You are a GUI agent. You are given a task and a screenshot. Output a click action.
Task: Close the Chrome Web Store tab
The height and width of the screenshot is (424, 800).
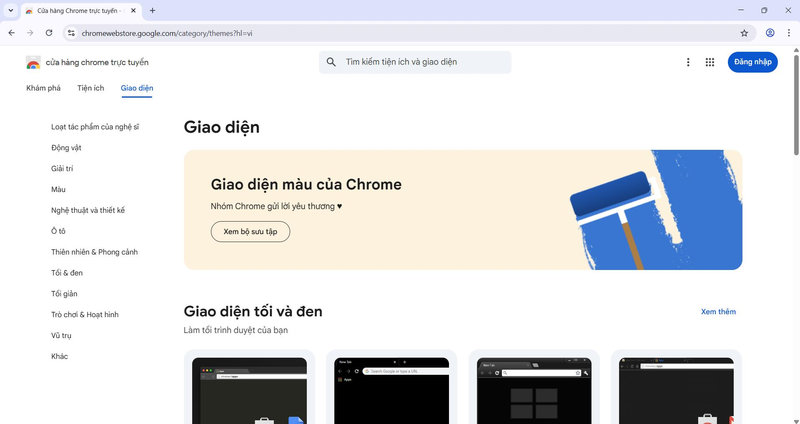point(134,10)
